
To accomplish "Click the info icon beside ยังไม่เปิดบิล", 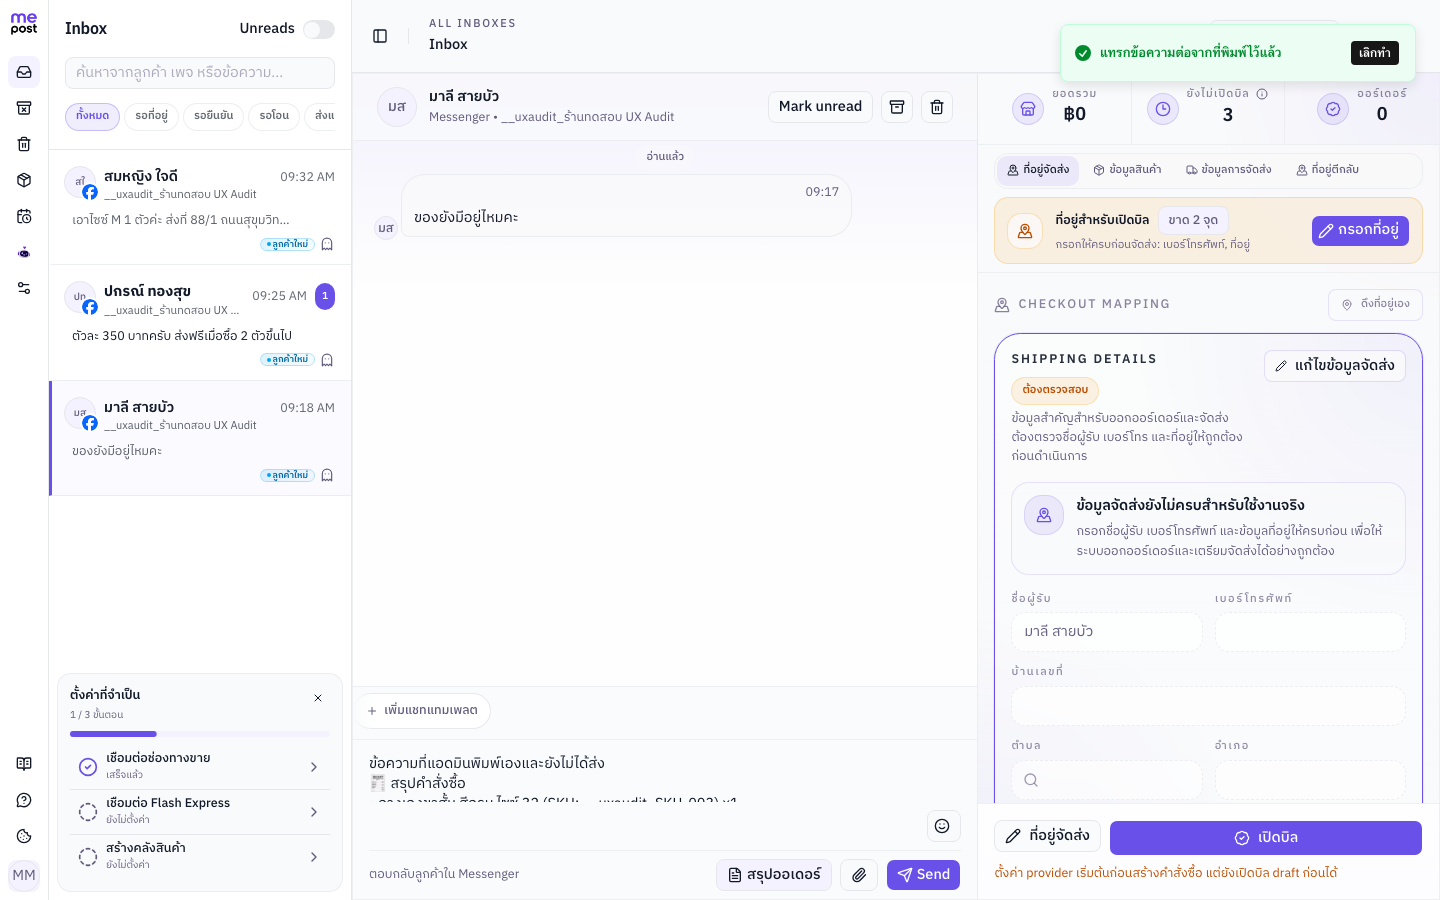I will pyautogui.click(x=1262, y=94).
